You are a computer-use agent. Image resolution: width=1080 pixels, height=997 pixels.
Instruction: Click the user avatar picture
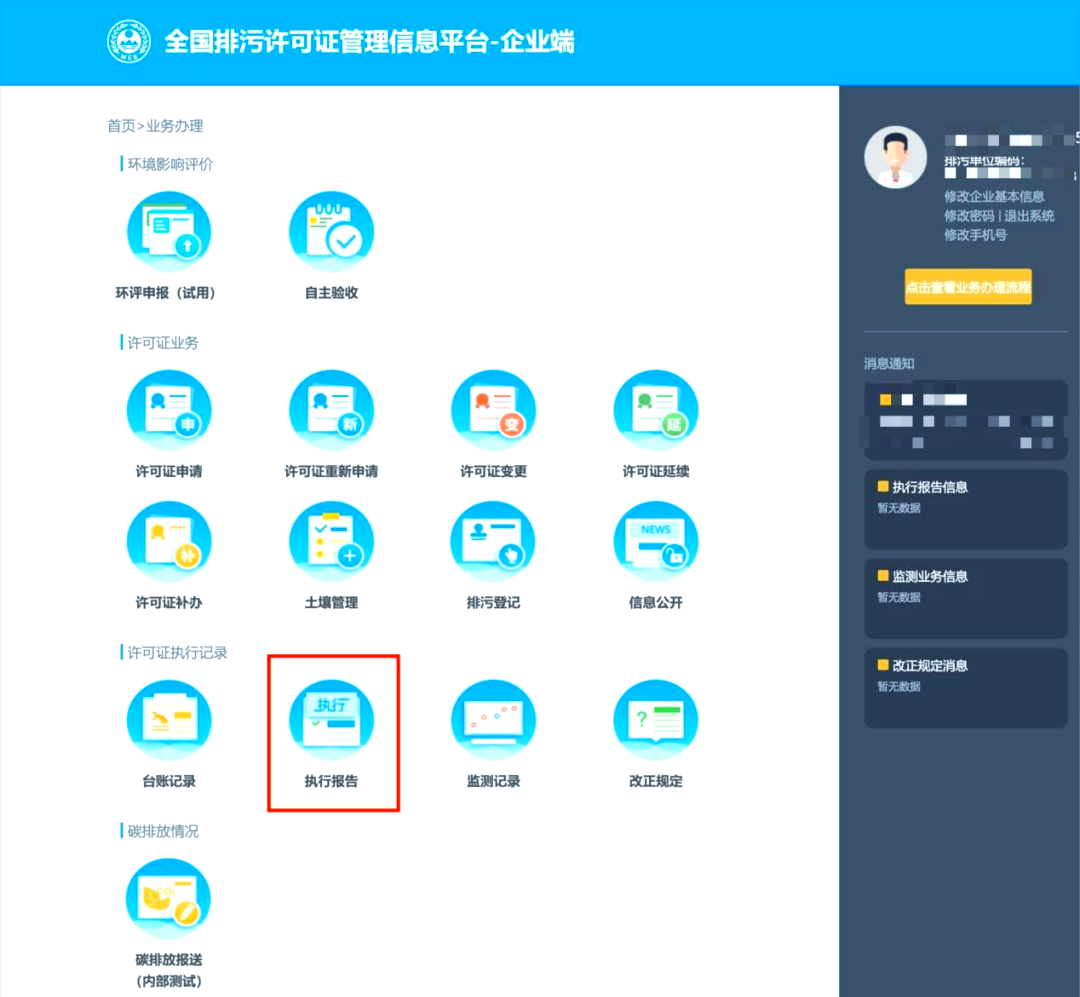tap(895, 157)
